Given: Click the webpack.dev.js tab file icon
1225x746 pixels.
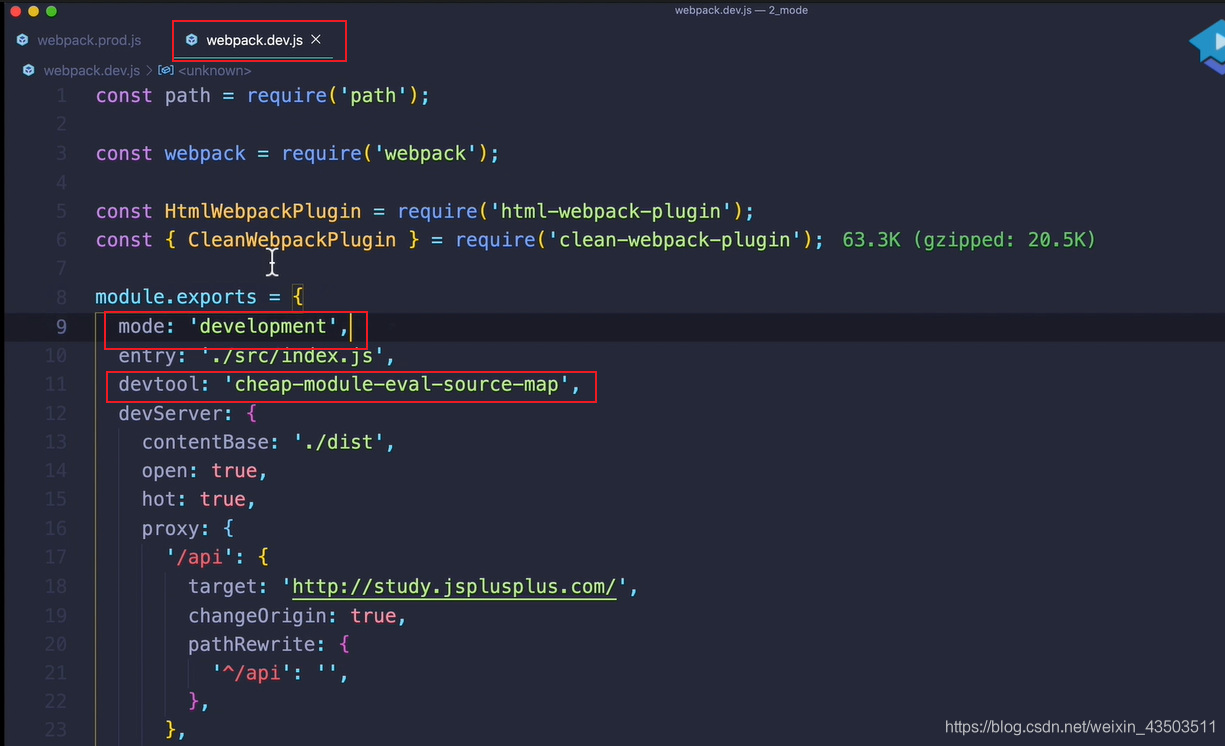Looking at the screenshot, I should (x=191, y=40).
